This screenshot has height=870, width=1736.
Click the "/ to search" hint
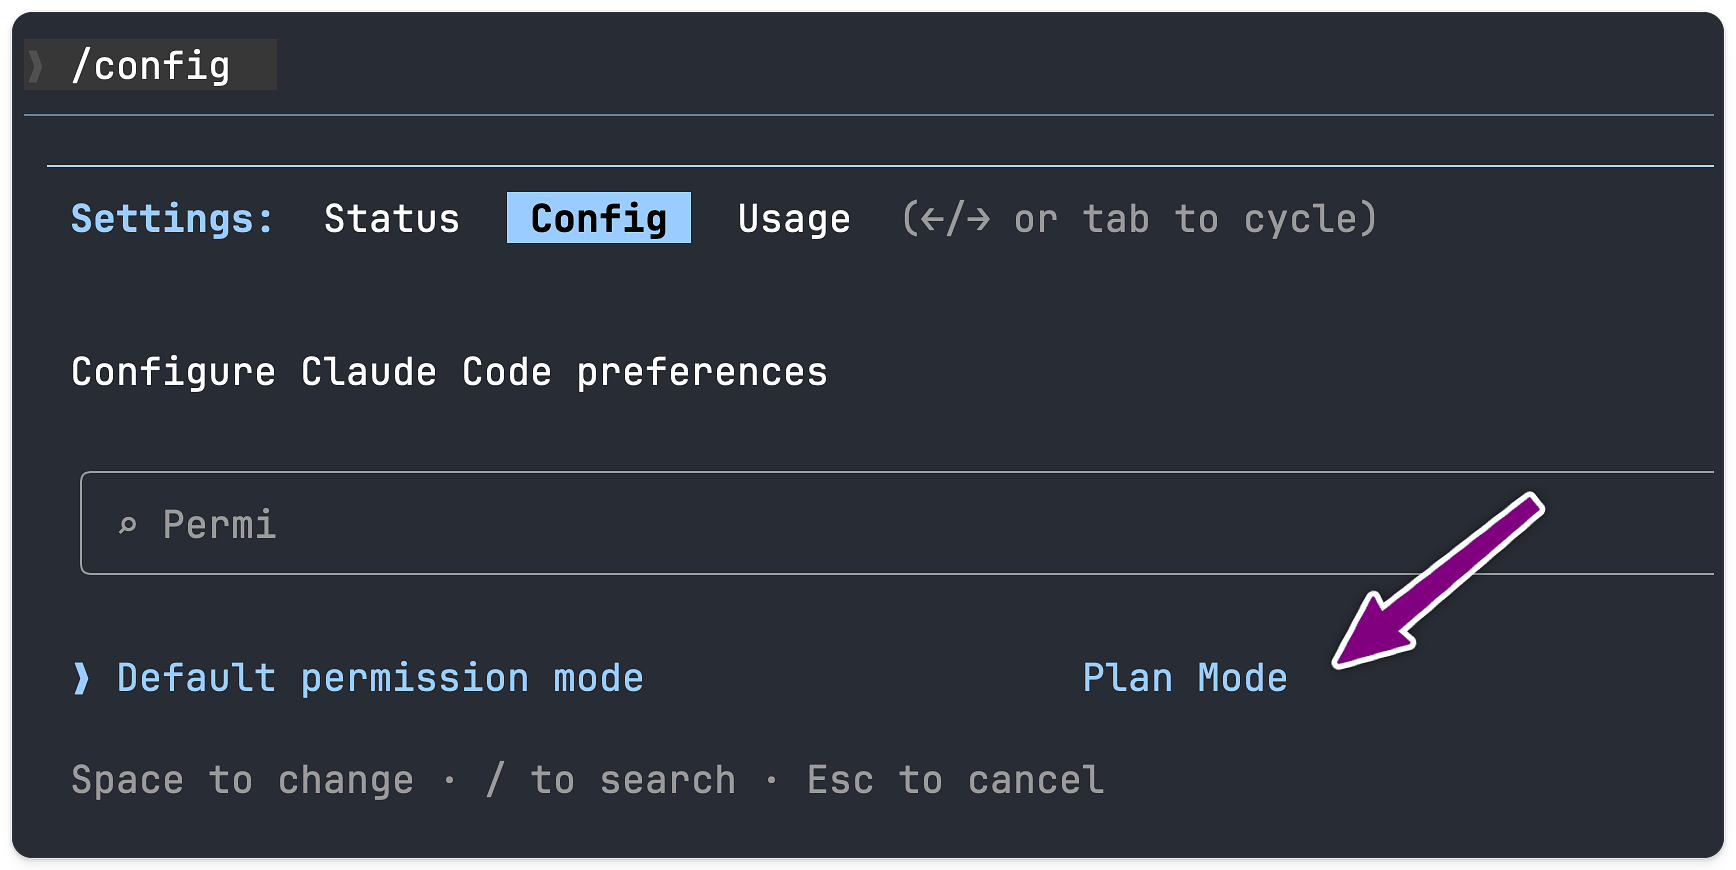(x=610, y=780)
